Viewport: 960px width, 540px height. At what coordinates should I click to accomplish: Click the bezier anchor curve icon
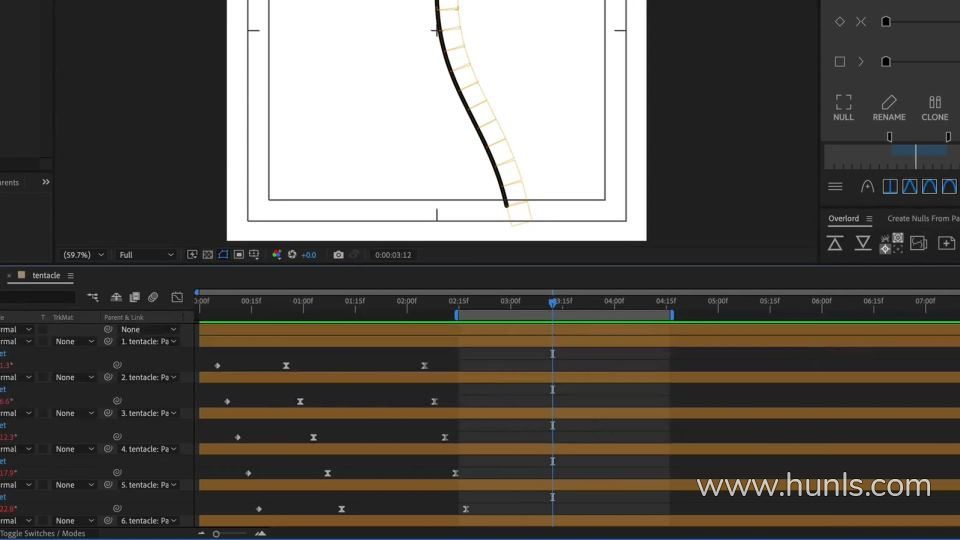tap(867, 186)
